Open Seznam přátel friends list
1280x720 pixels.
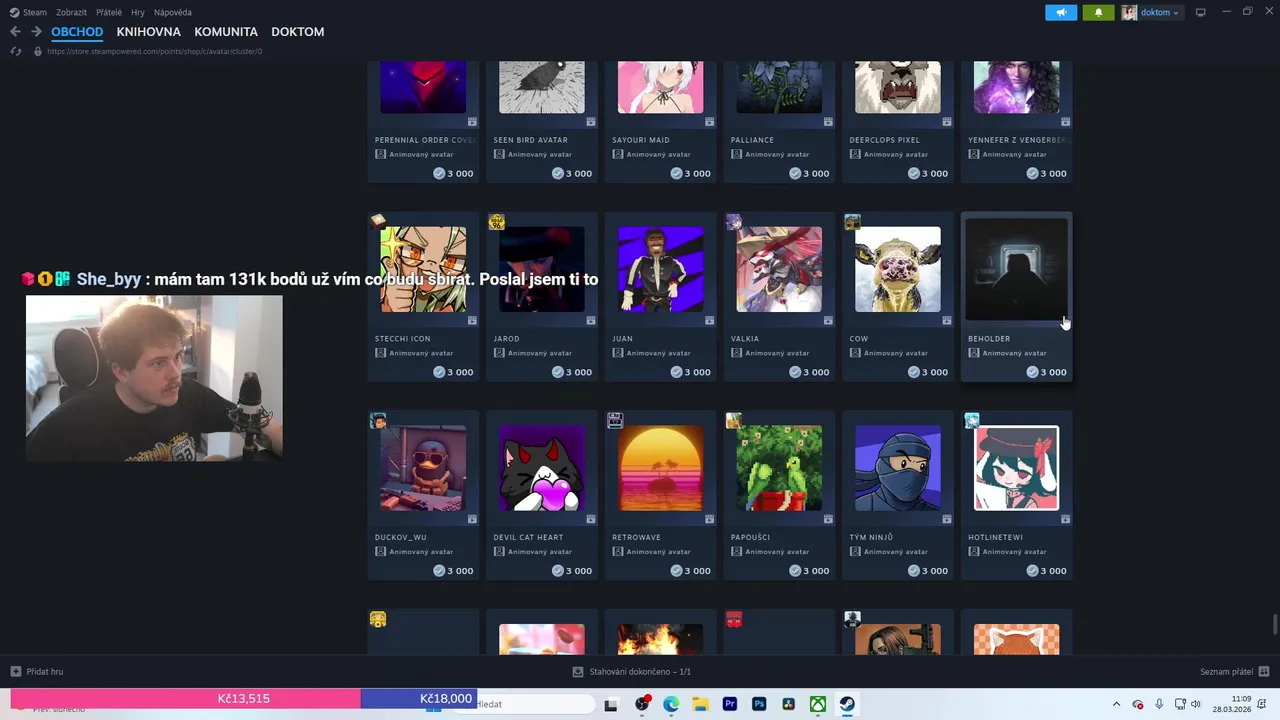[1227, 672]
